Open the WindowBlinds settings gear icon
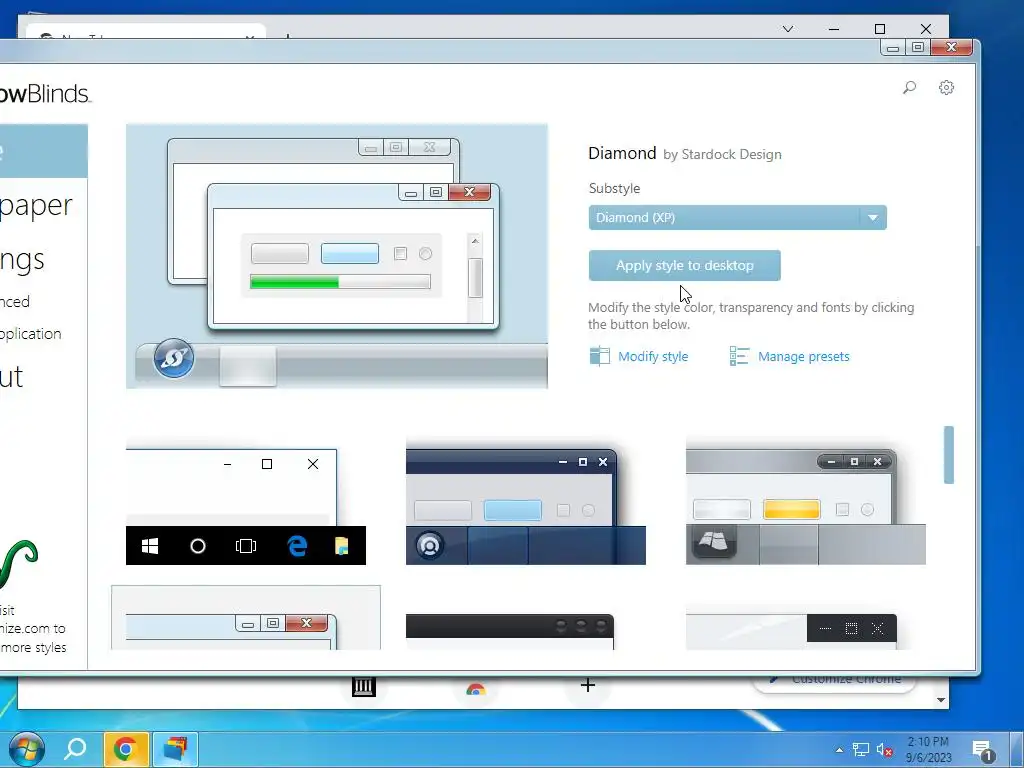 pos(946,88)
